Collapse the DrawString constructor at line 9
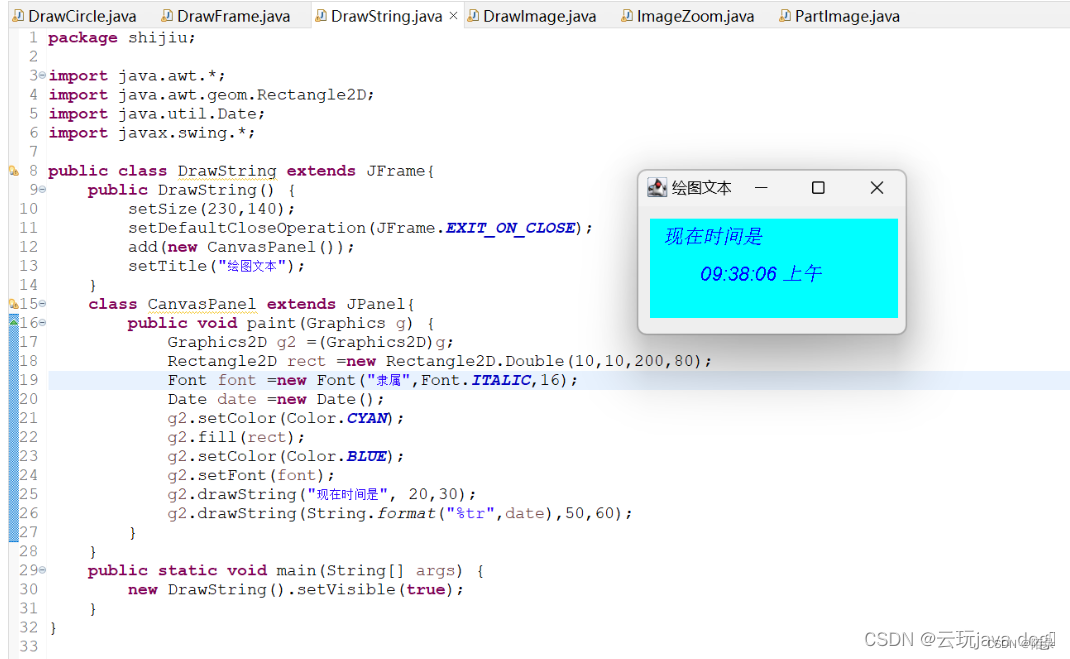The height and width of the screenshot is (659, 1070). [x=40, y=190]
